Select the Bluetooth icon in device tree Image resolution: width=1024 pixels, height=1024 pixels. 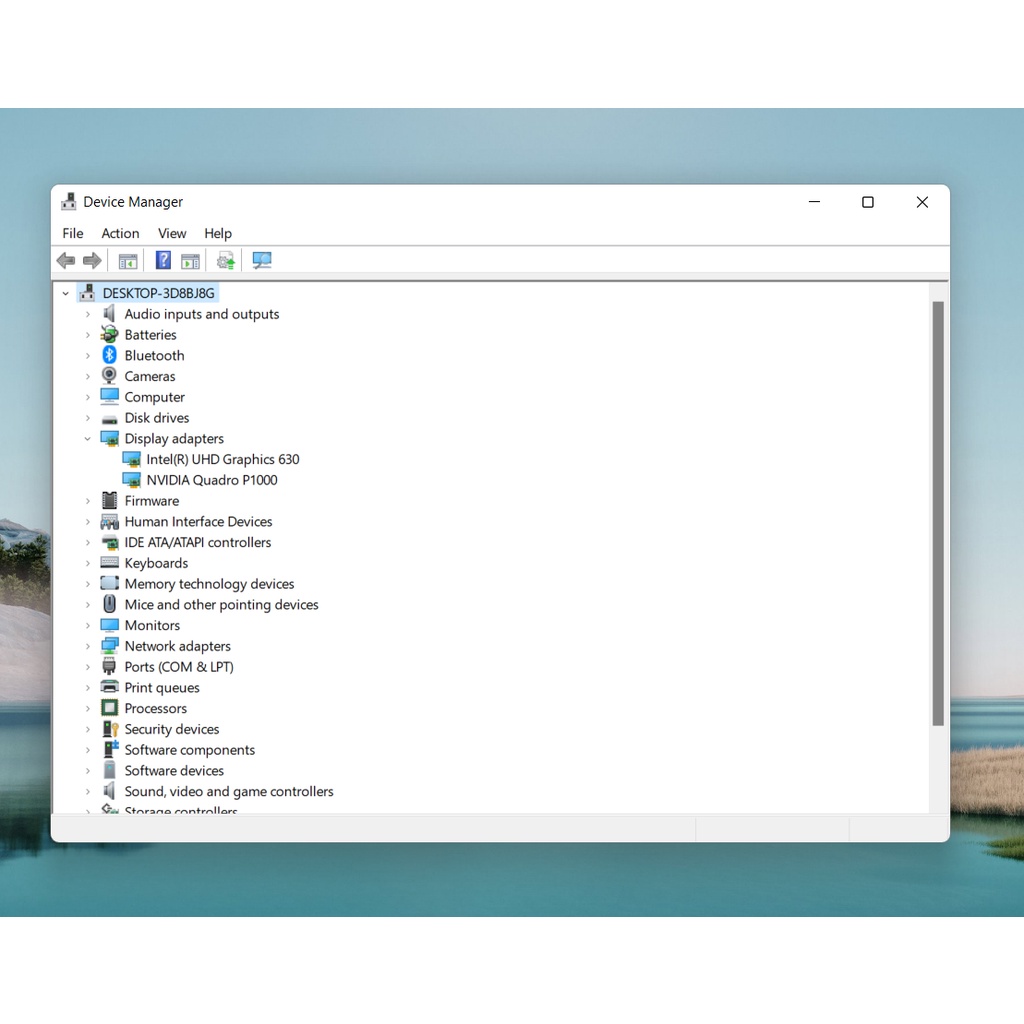point(110,356)
